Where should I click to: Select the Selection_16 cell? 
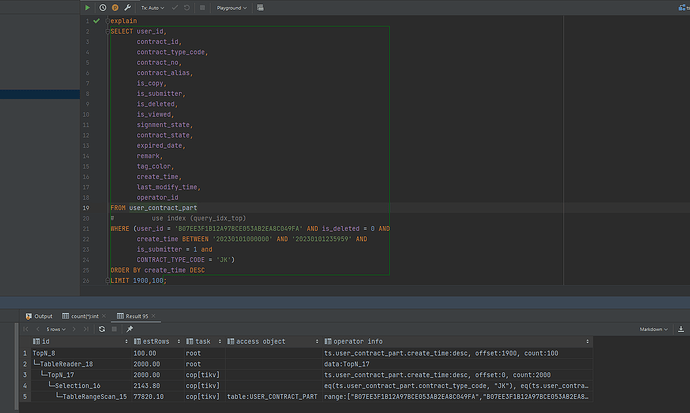click(x=81, y=386)
